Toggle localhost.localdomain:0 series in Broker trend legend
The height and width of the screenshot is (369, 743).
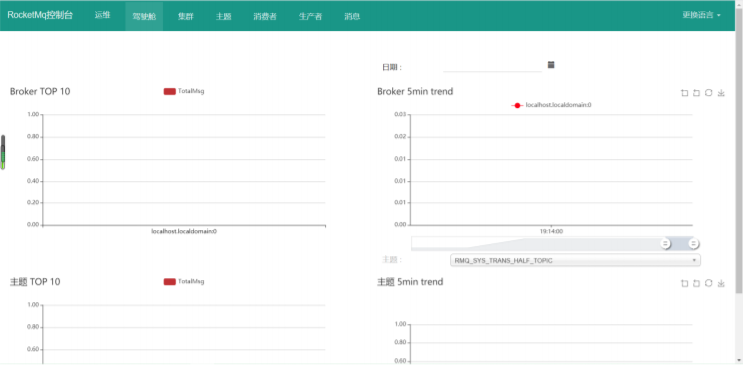[551, 105]
